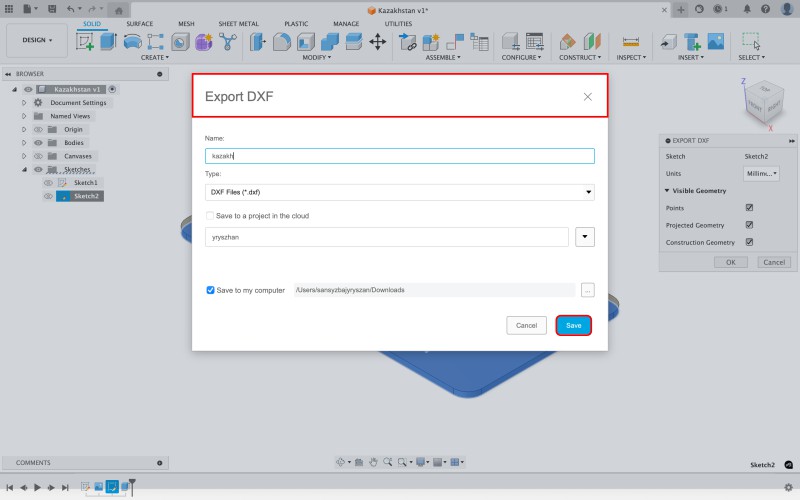Enable Save to a project in the cloud
800x500 pixels.
[x=210, y=216]
